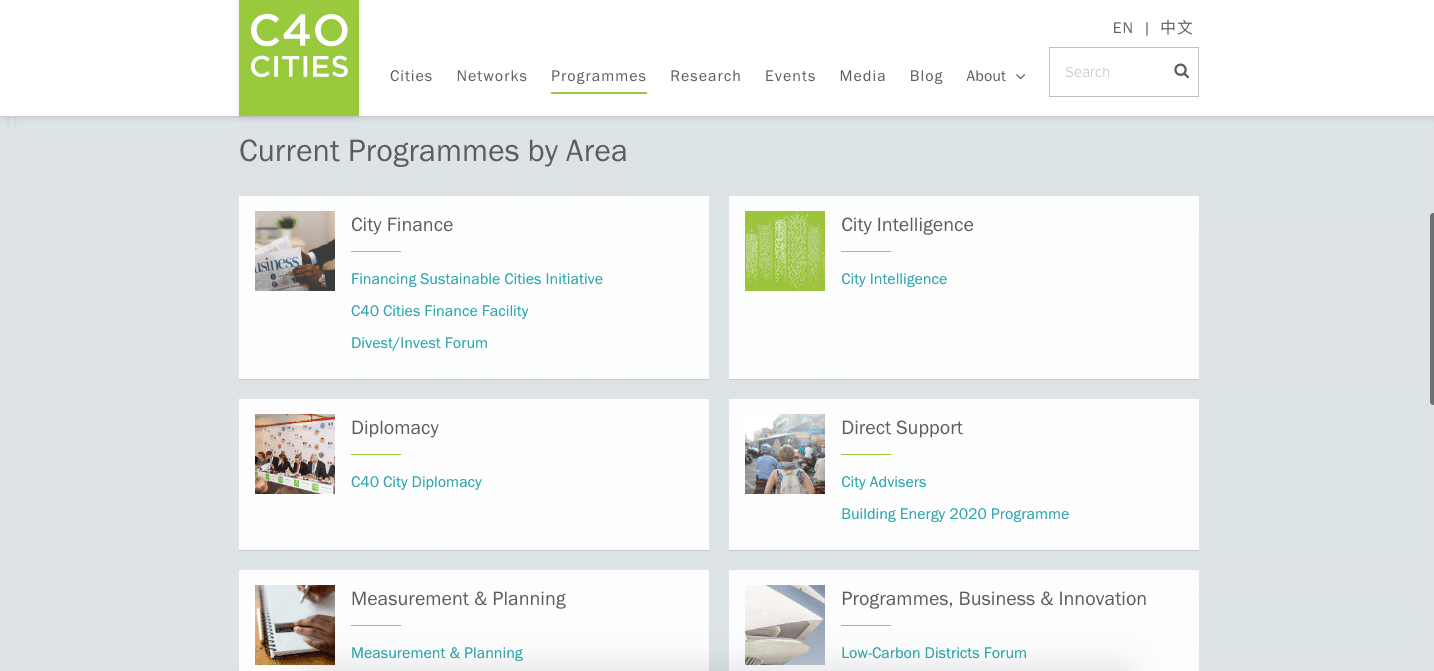Select the Programmes menu item
Image resolution: width=1434 pixels, height=671 pixels.
point(599,76)
